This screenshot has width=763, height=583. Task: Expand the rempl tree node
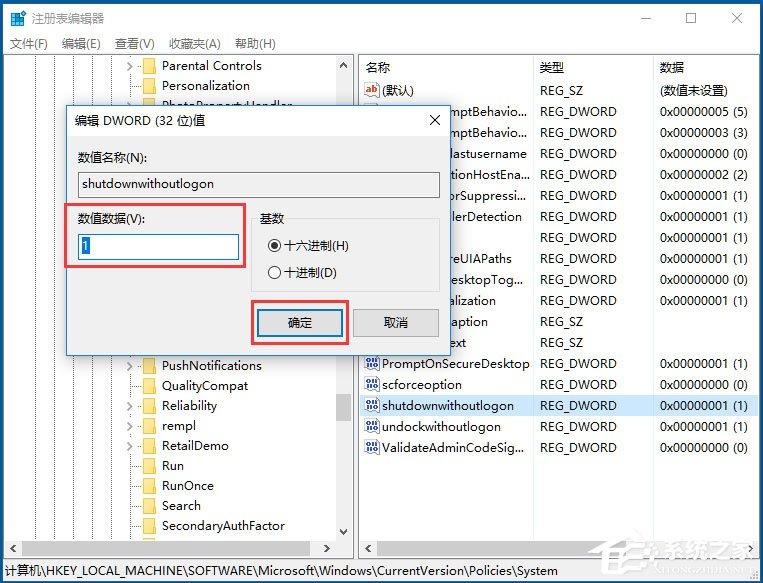(129, 426)
